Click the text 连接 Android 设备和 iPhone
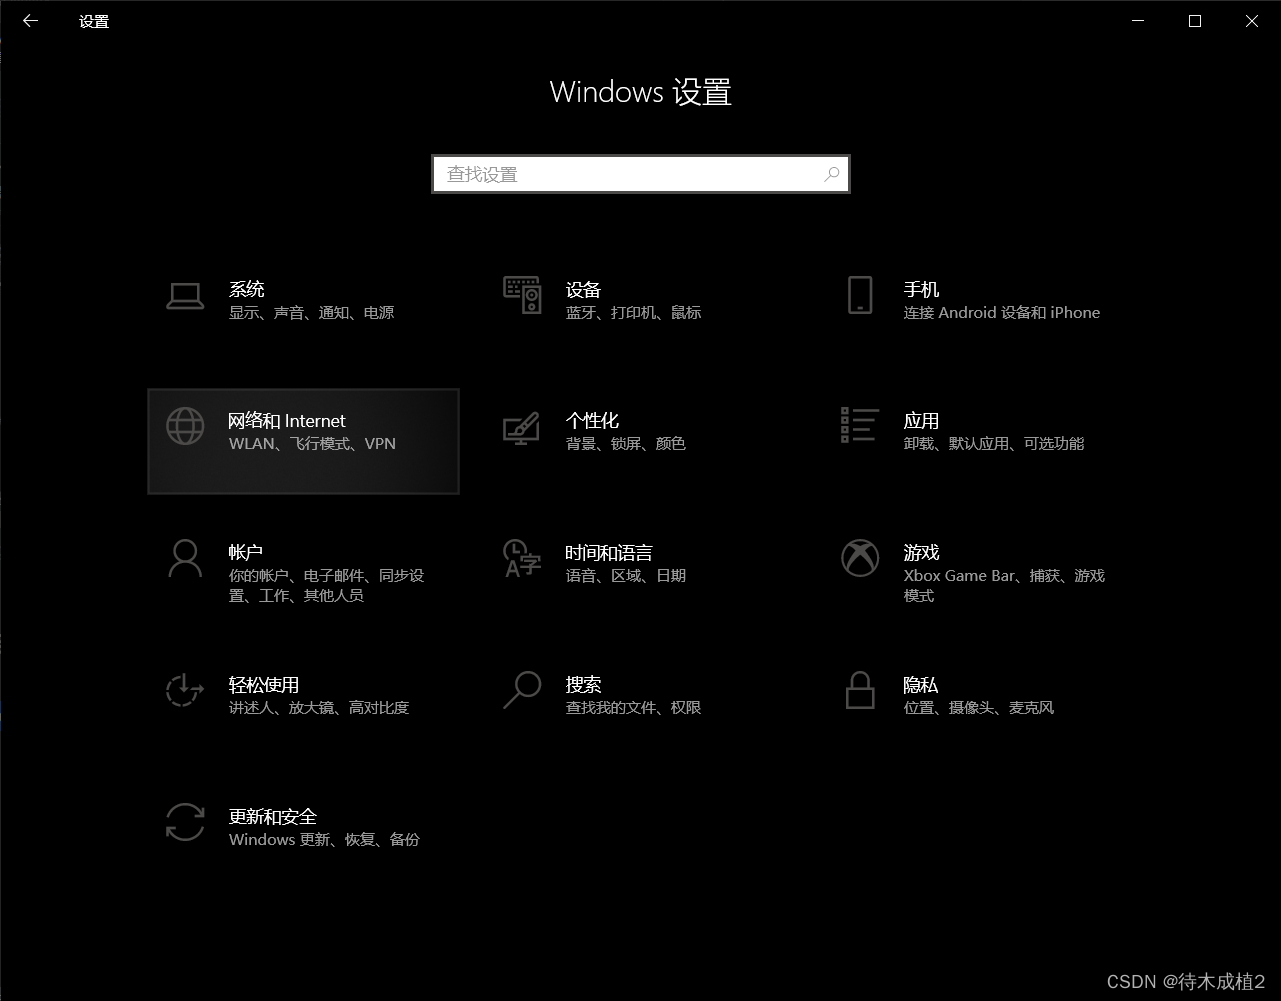Image resolution: width=1281 pixels, height=1001 pixels. tap(1002, 313)
